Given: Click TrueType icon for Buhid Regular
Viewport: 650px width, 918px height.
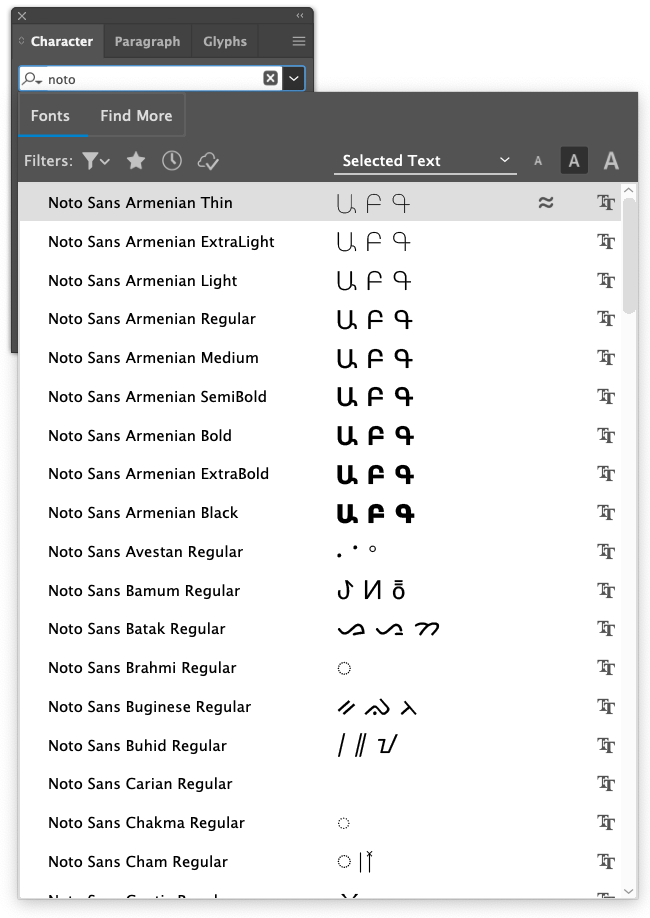Looking at the screenshot, I should pyautogui.click(x=605, y=745).
